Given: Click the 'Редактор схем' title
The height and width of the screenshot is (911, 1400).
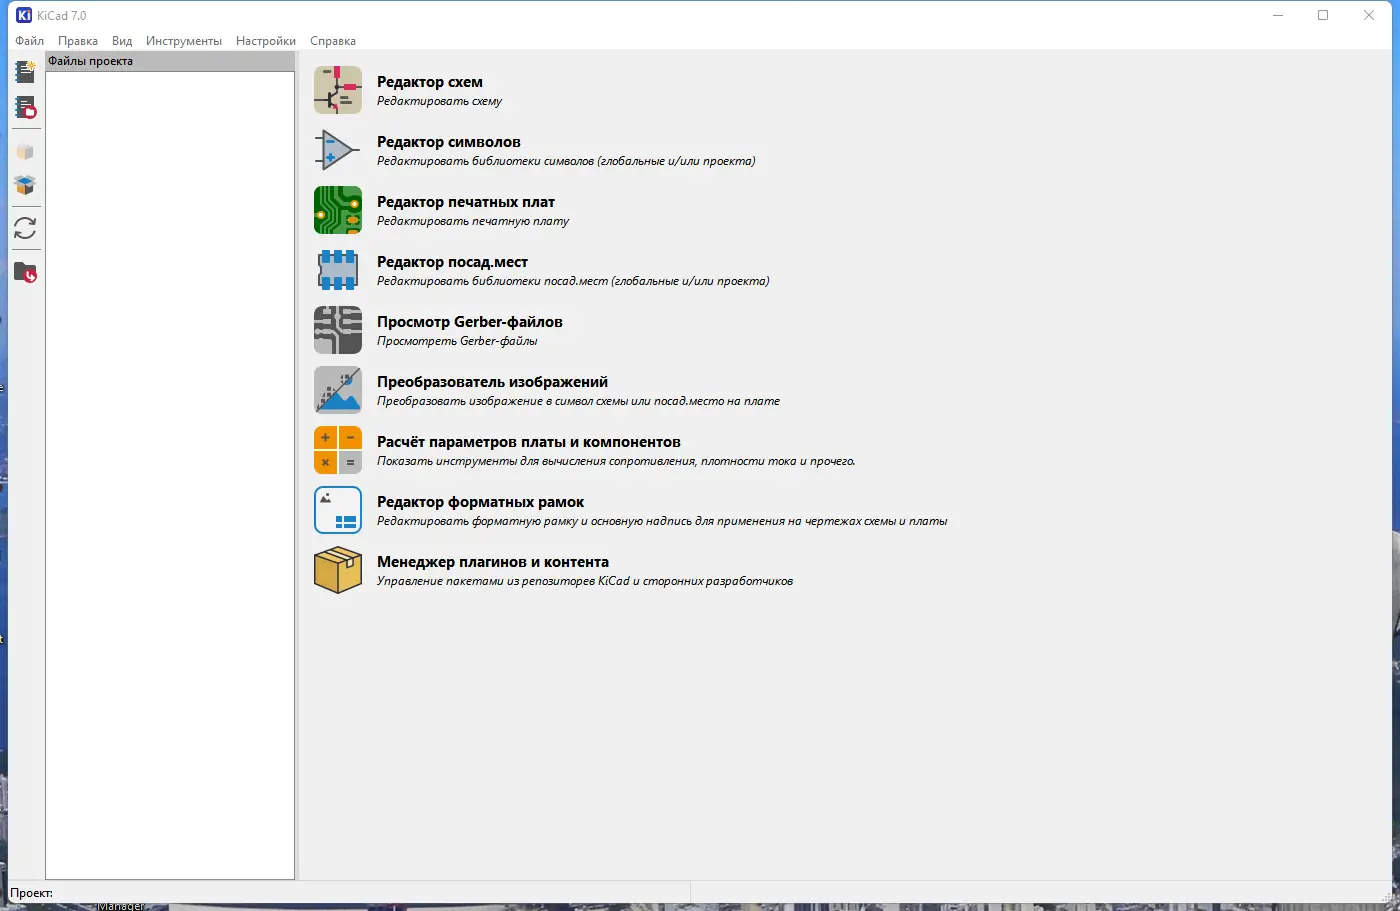Looking at the screenshot, I should coord(430,82).
